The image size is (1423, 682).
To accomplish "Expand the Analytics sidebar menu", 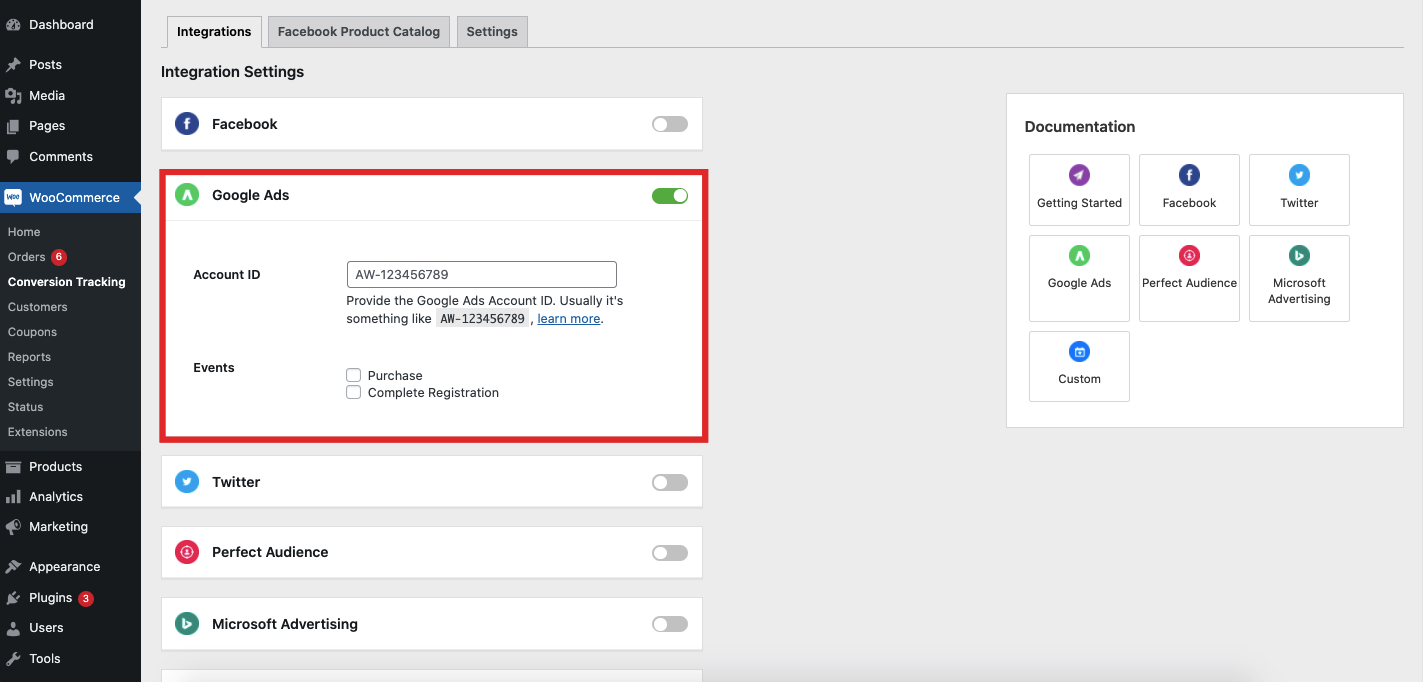I will pos(56,496).
